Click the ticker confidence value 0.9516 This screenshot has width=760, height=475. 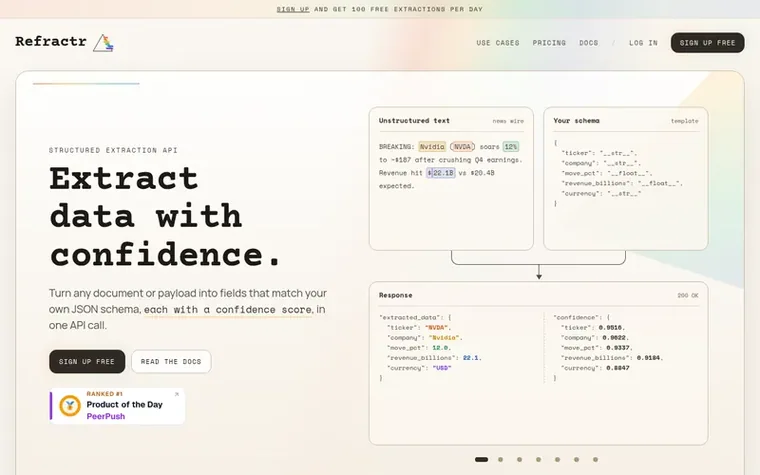[610, 328]
